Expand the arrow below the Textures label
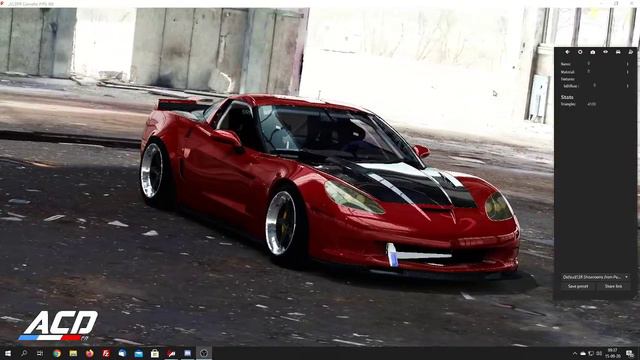 628,86
